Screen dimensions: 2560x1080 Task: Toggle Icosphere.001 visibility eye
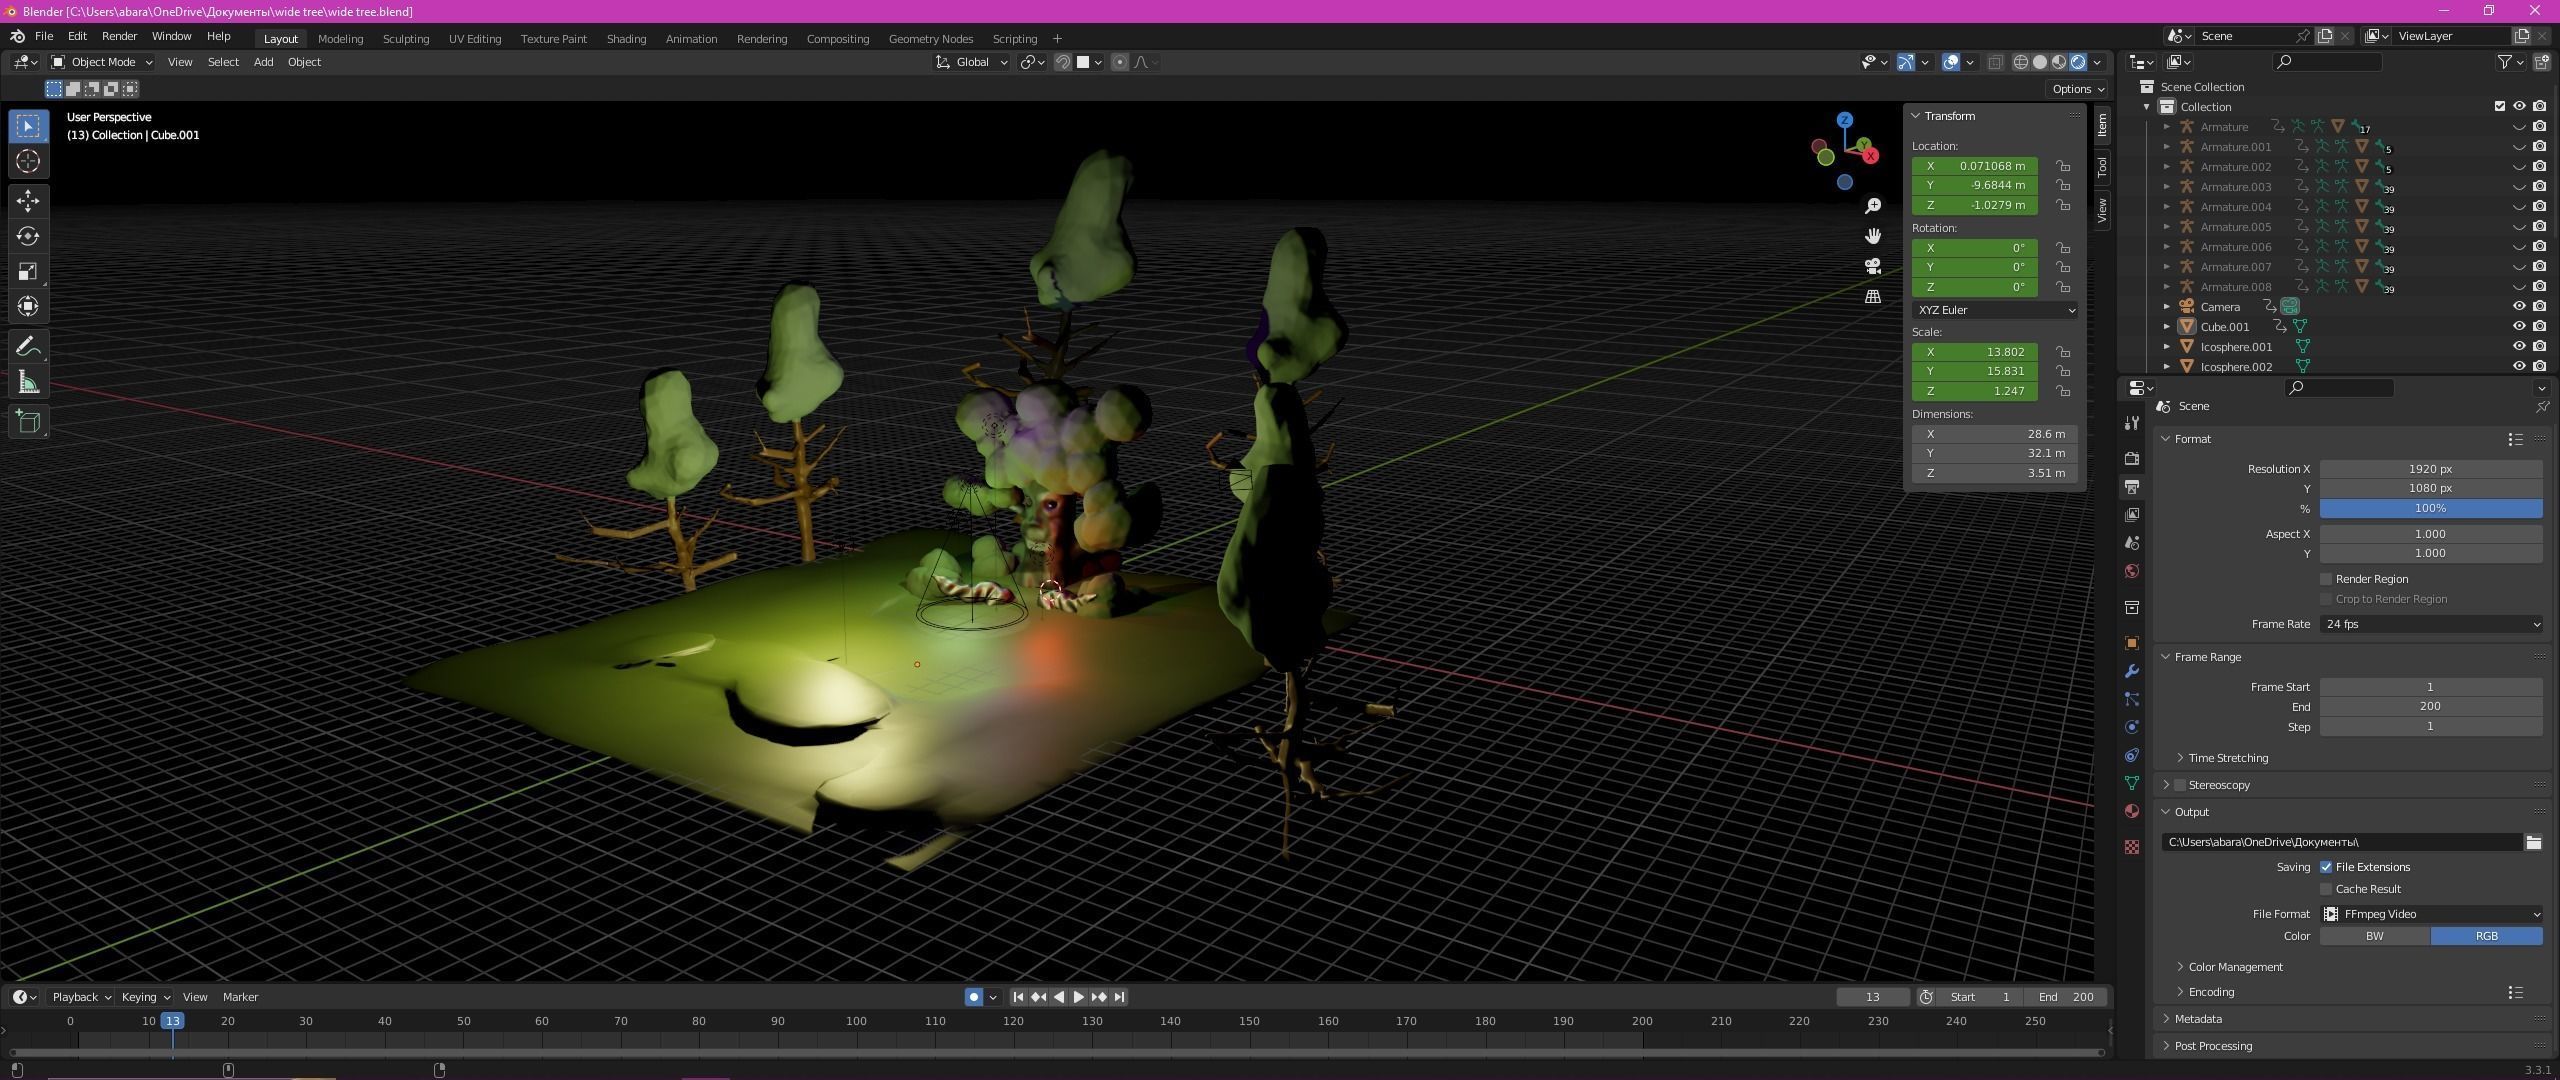click(2519, 347)
